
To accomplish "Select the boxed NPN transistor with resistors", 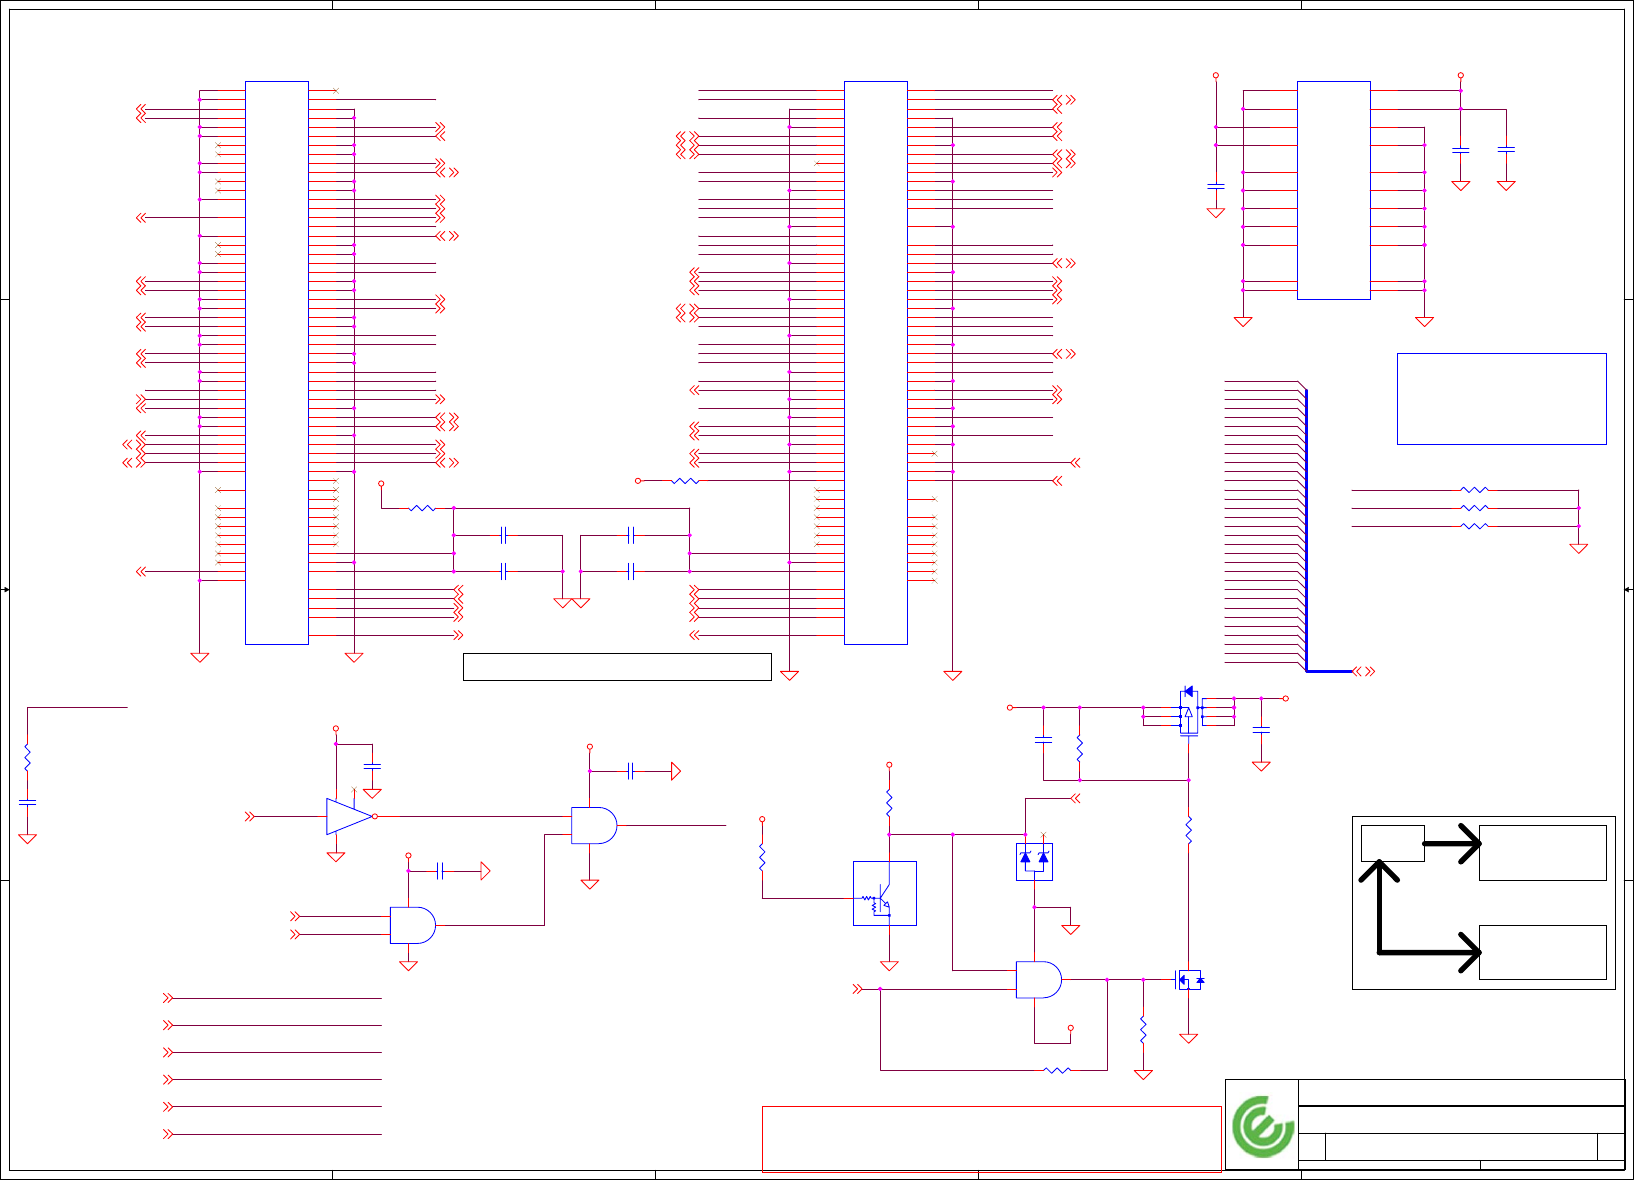I will click(x=885, y=893).
